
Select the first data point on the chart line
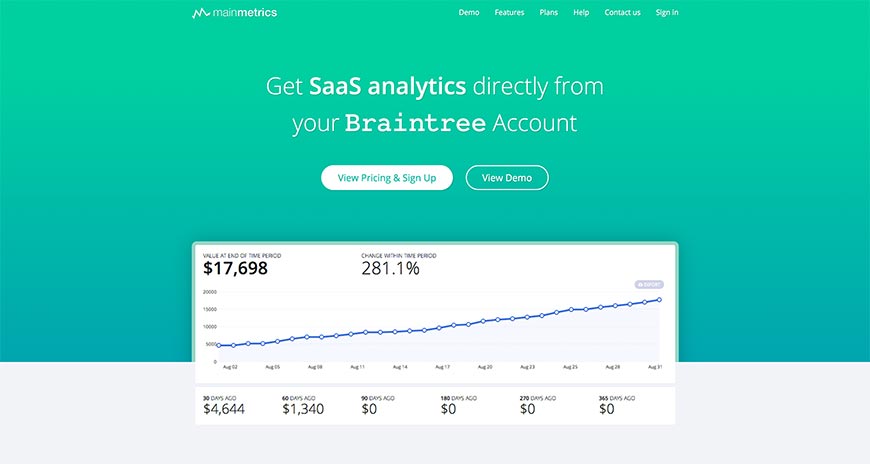219,346
